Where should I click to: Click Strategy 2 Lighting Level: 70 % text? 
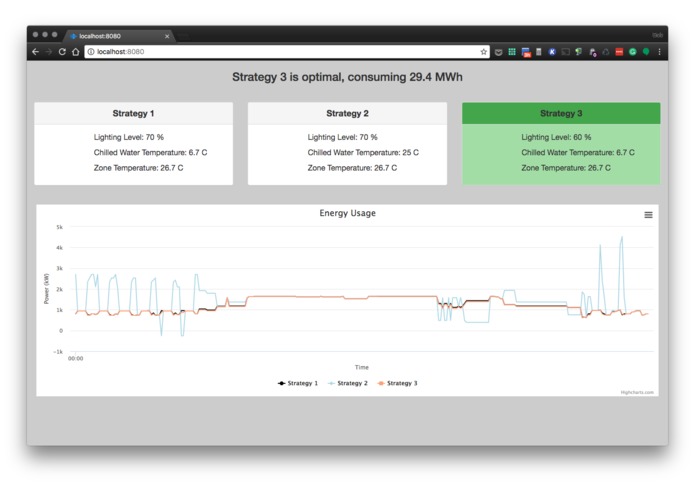pyautogui.click(x=343, y=137)
